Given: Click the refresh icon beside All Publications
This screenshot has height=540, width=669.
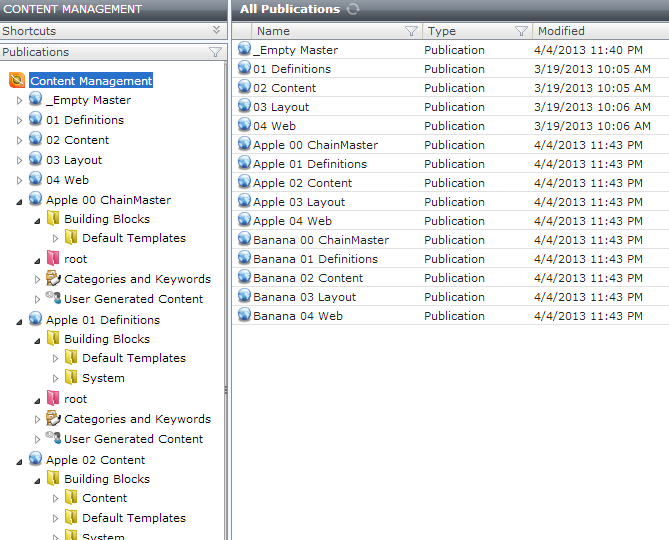Looking at the screenshot, I should coord(353,9).
